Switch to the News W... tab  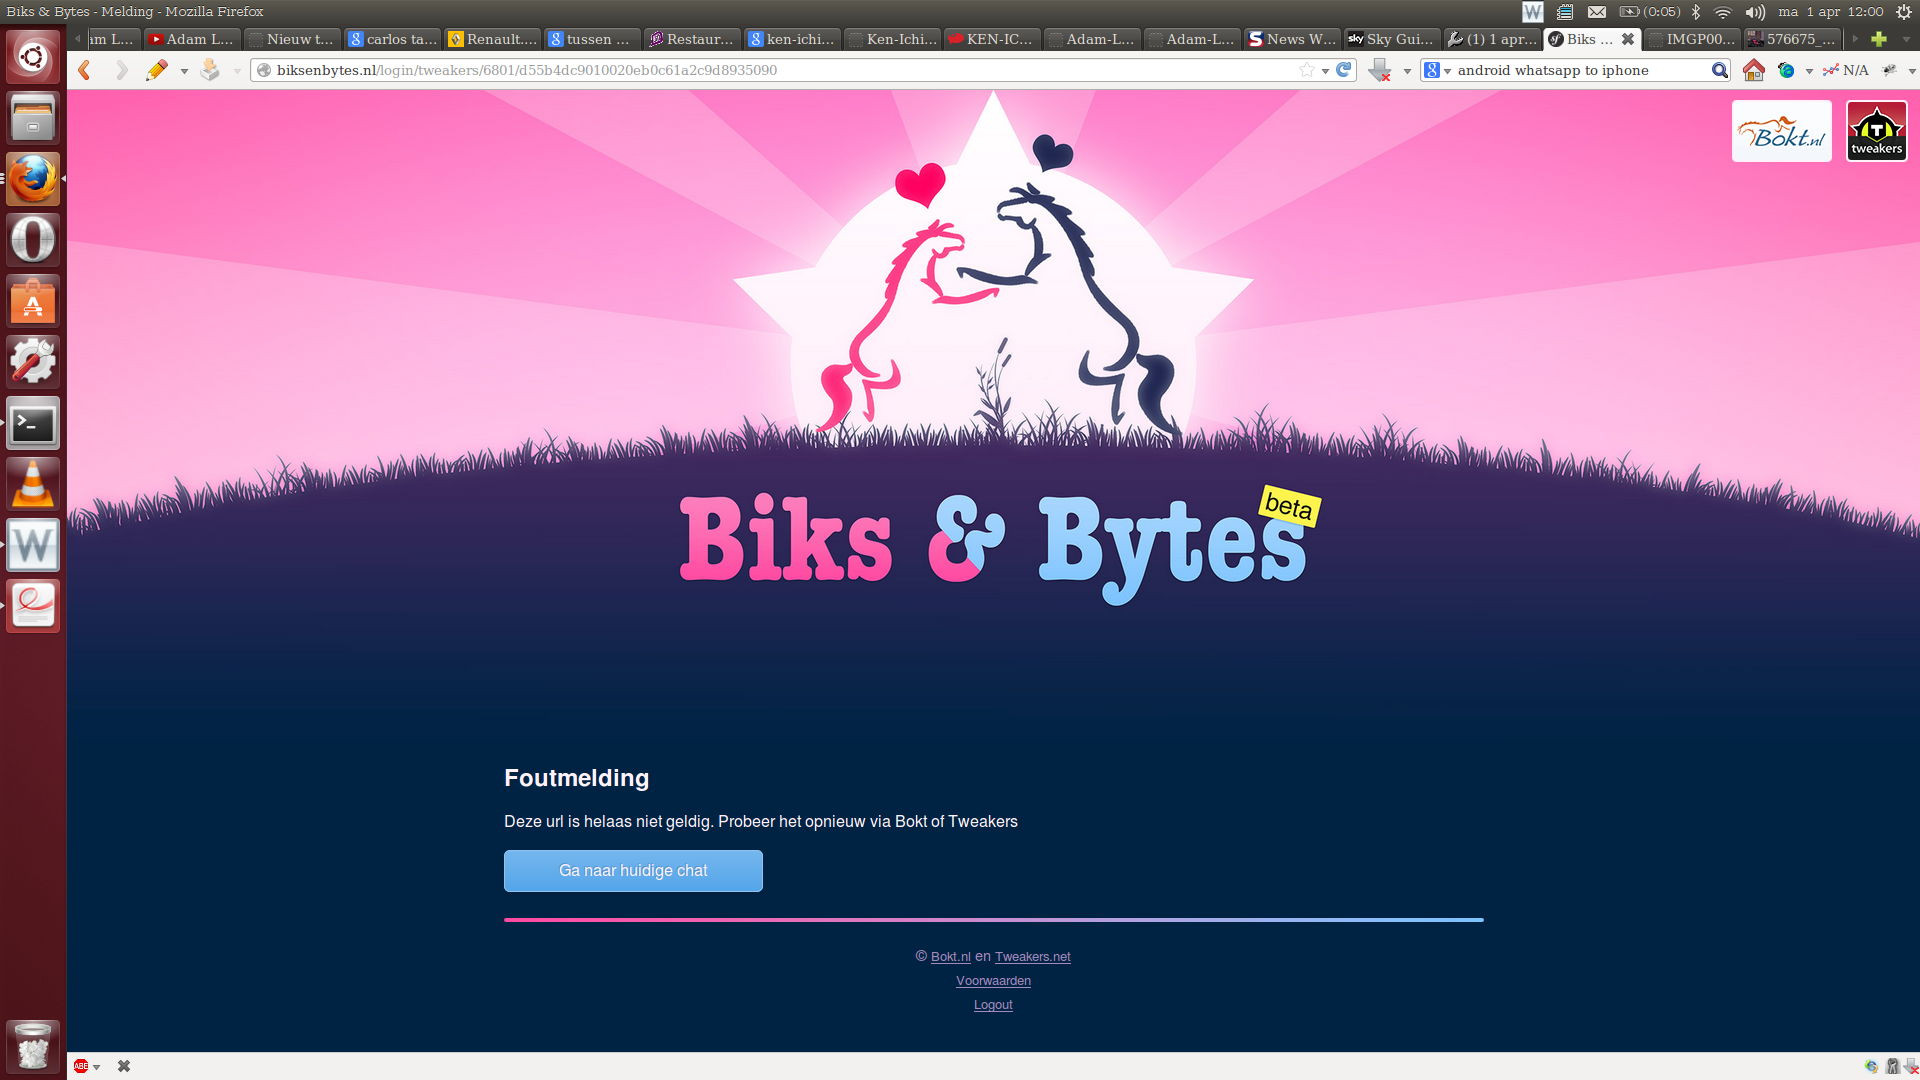(1292, 39)
